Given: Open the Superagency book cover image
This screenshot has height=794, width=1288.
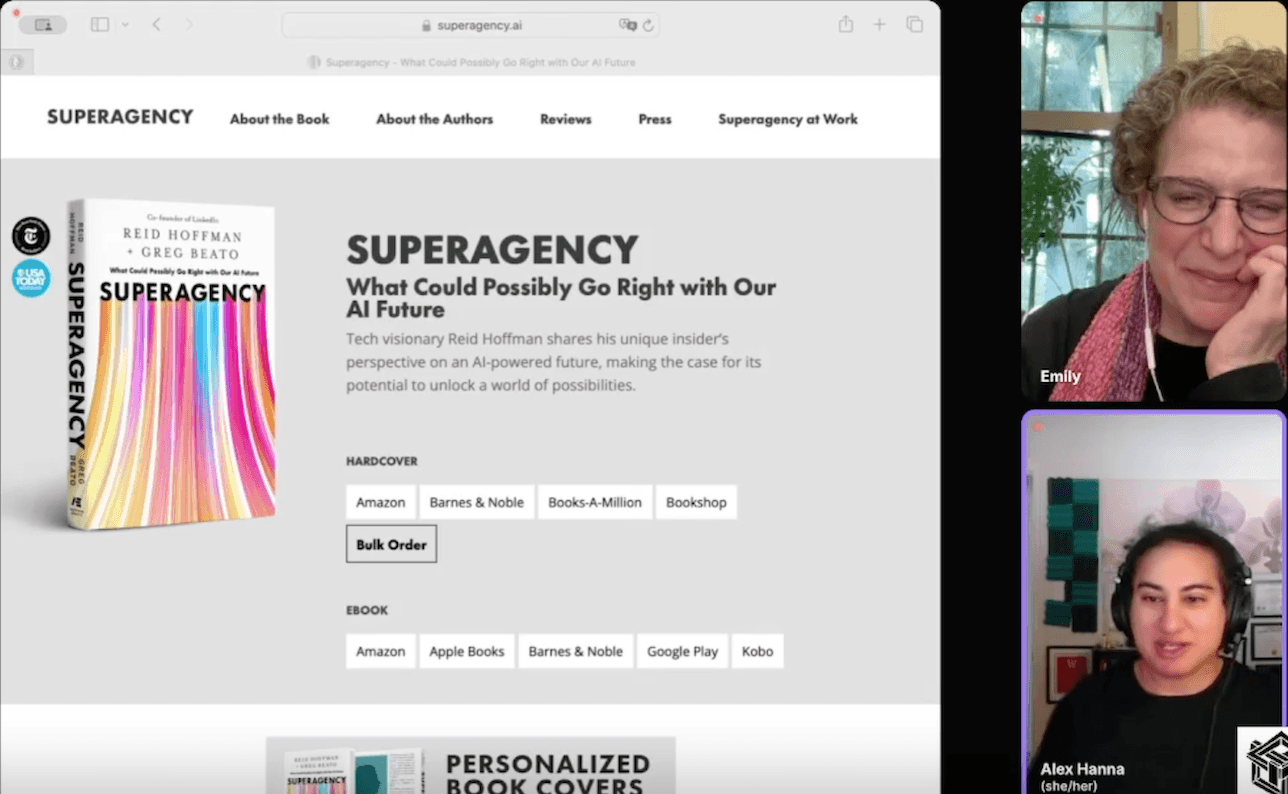Looking at the screenshot, I should [x=172, y=363].
